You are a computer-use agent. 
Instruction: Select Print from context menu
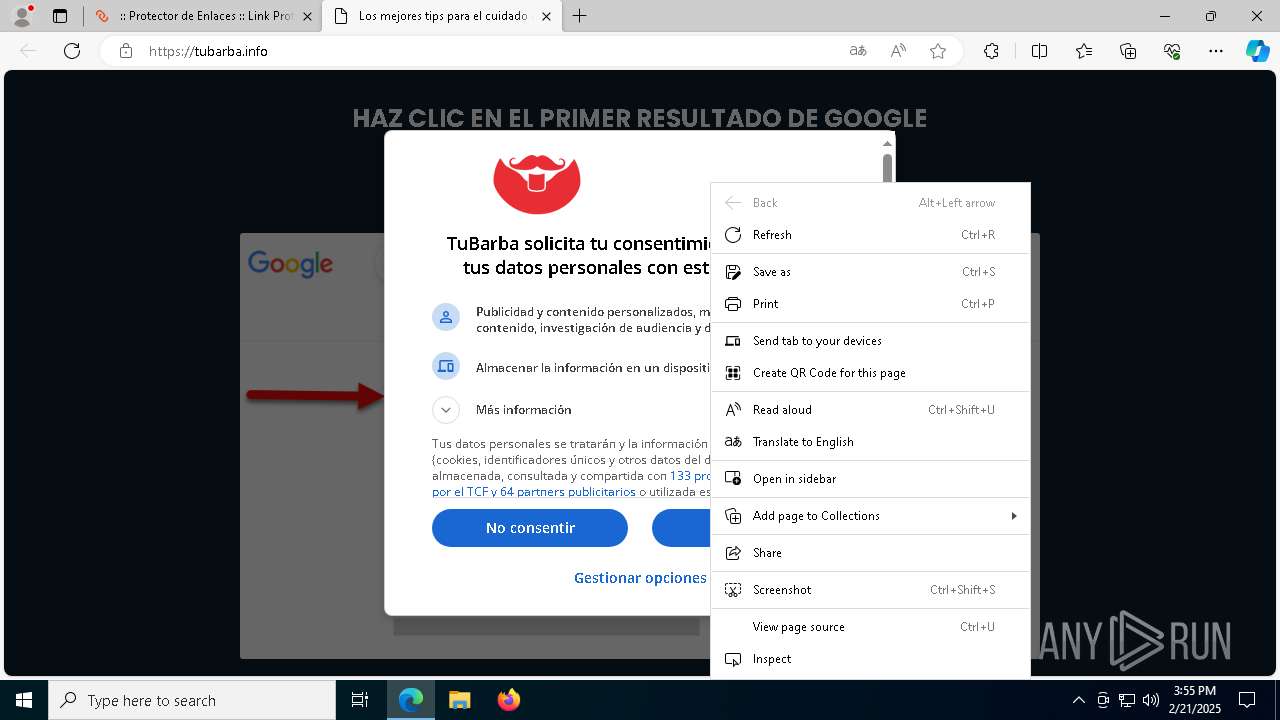coord(870,304)
